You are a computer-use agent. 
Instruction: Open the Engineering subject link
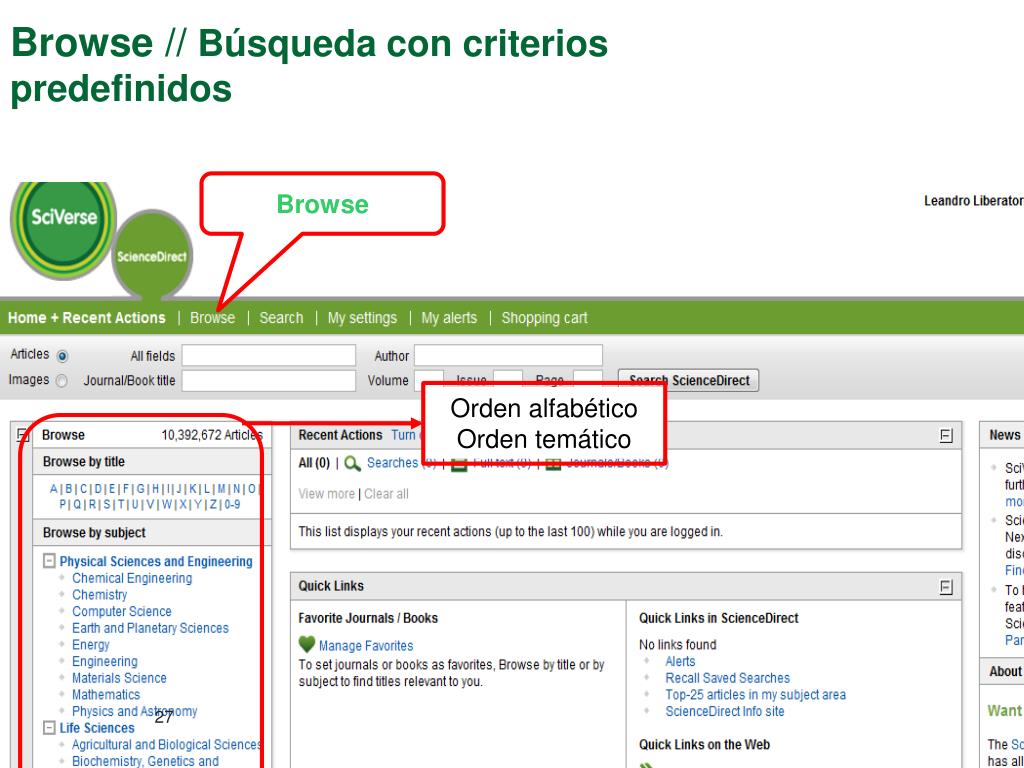coord(104,662)
